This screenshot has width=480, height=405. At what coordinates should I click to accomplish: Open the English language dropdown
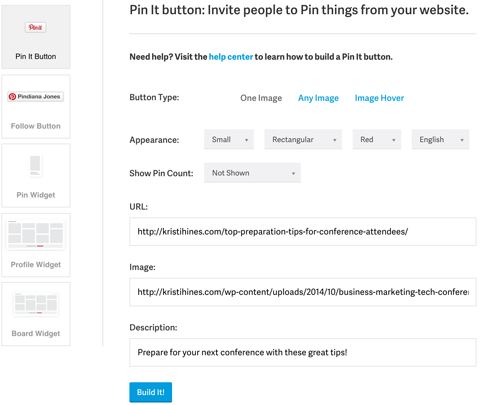click(440, 139)
